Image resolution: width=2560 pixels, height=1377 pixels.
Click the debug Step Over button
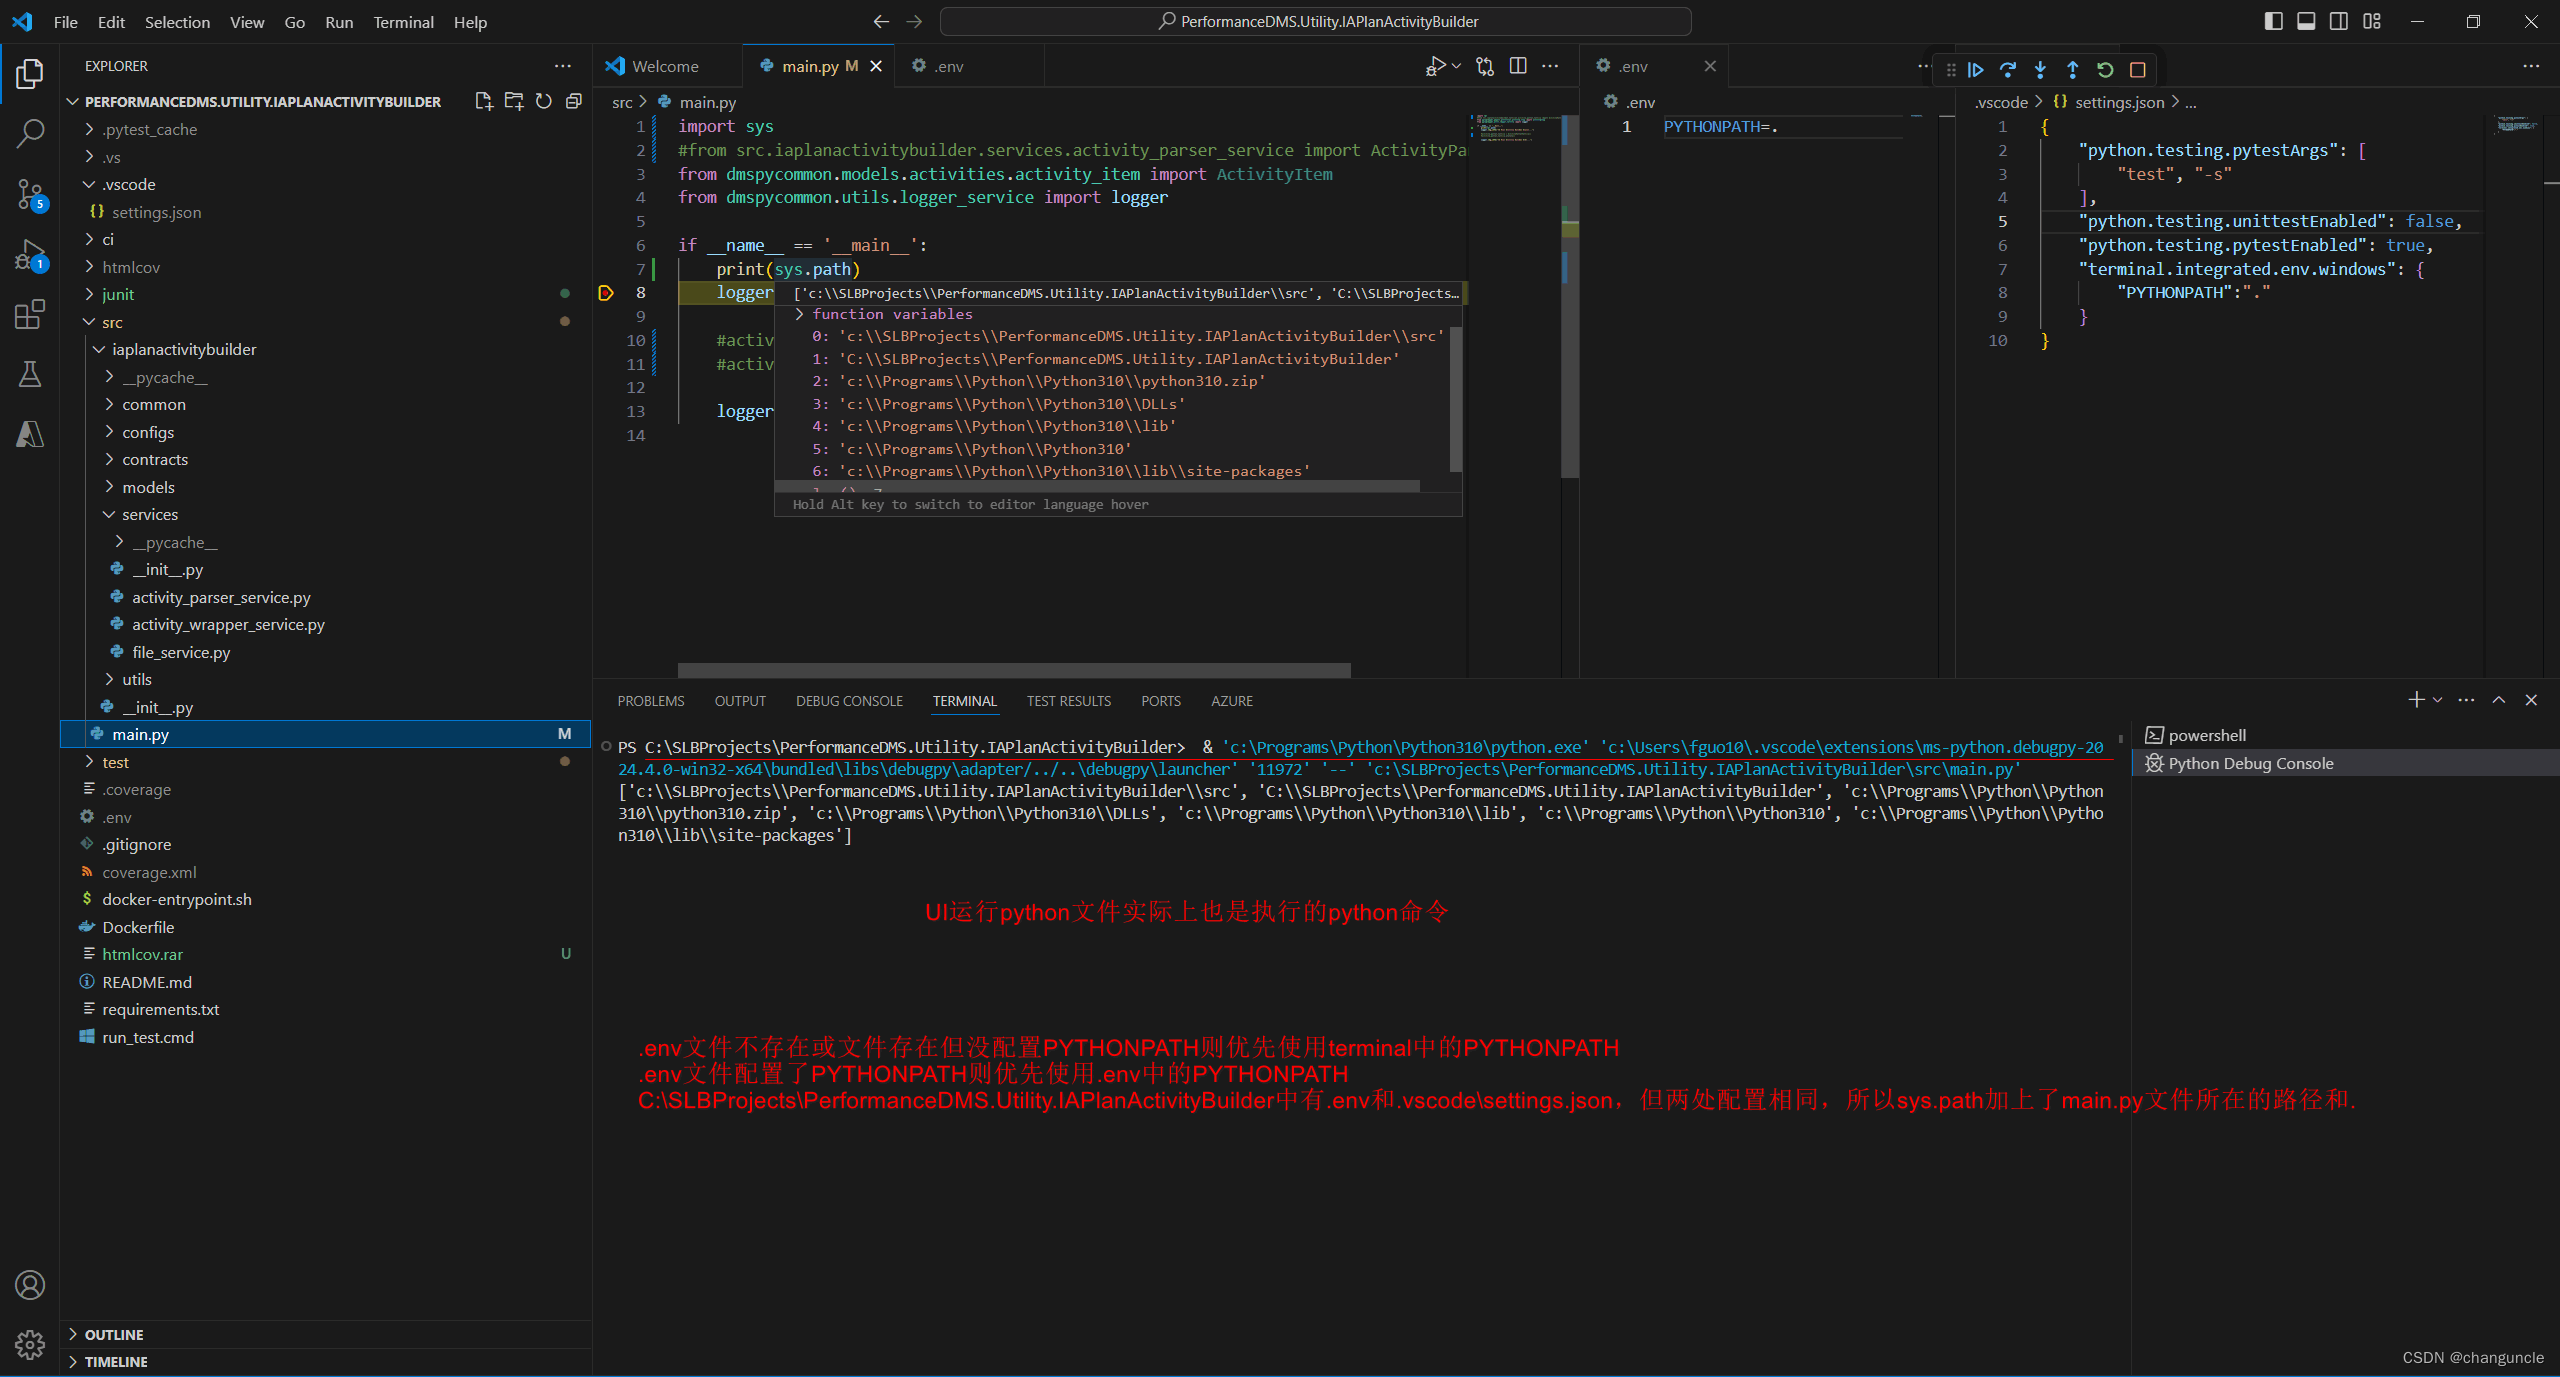tap(2008, 69)
